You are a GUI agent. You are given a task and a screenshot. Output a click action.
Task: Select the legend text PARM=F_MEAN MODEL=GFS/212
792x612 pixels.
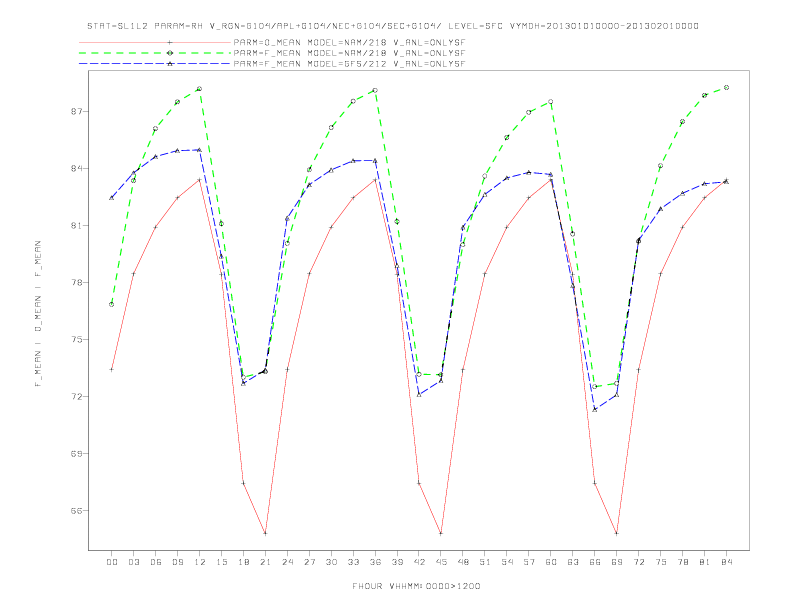(x=310, y=64)
